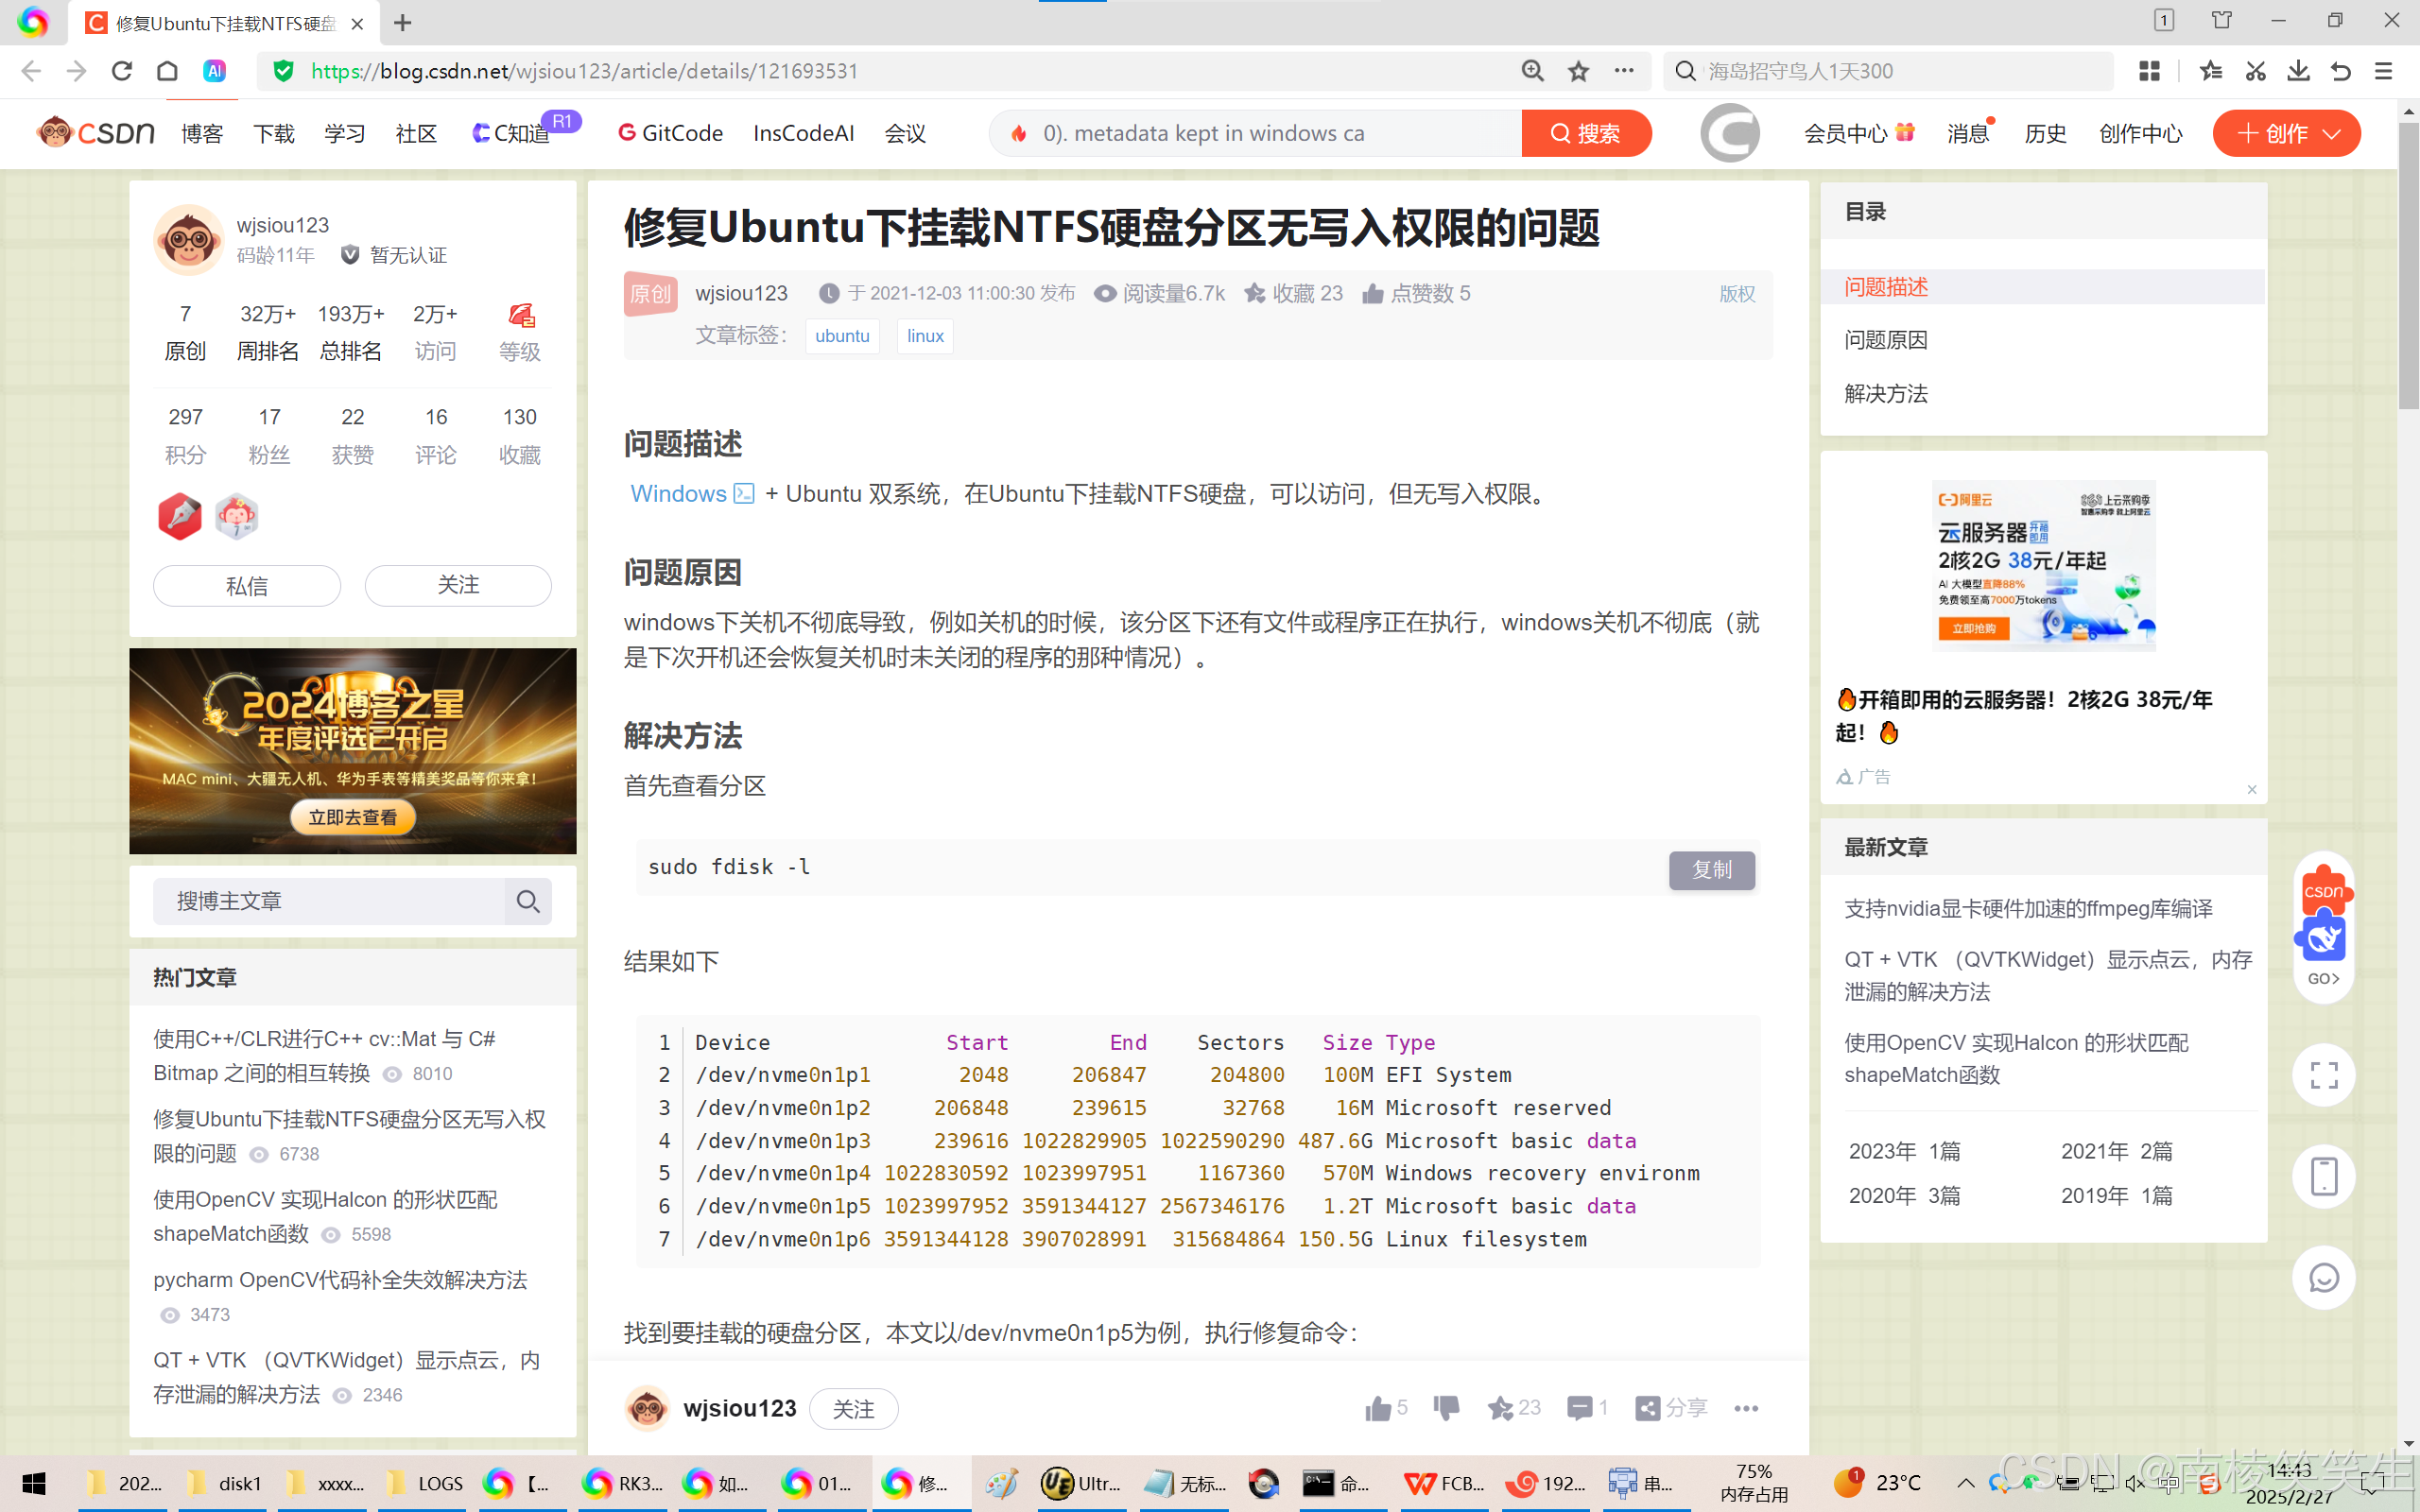Open the comments icon in article bar
The image size is (2420, 1512).
click(1579, 1408)
